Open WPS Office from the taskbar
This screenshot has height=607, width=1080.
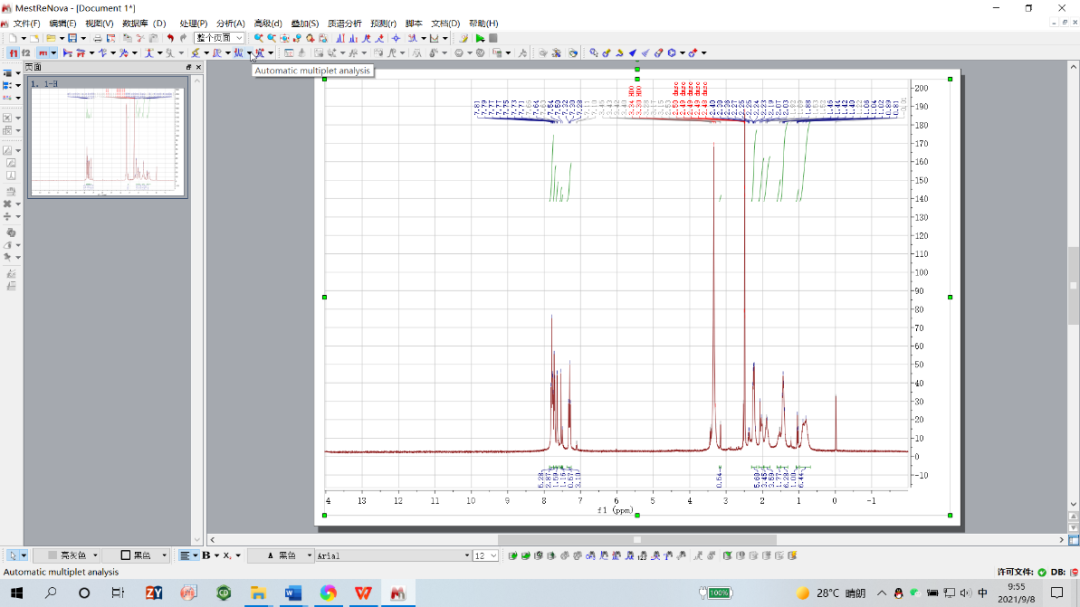[x=363, y=593]
